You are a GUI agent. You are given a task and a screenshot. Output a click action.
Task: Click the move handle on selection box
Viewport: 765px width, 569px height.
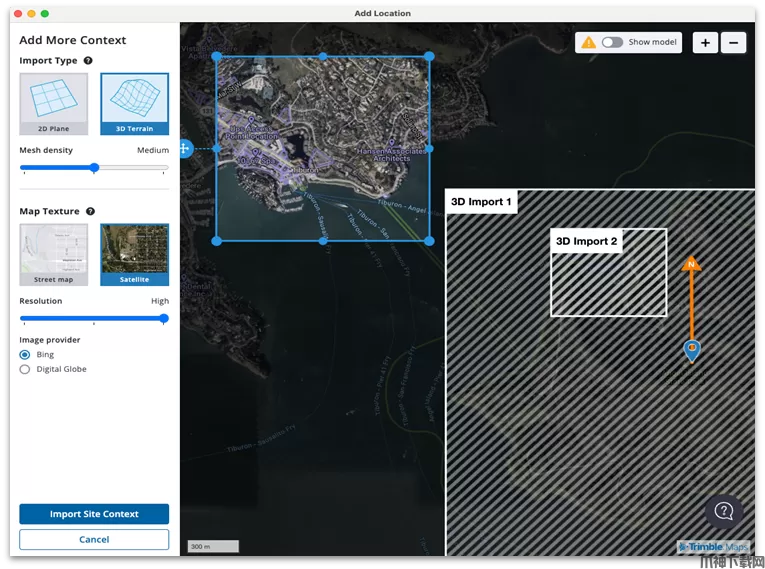[x=184, y=149]
